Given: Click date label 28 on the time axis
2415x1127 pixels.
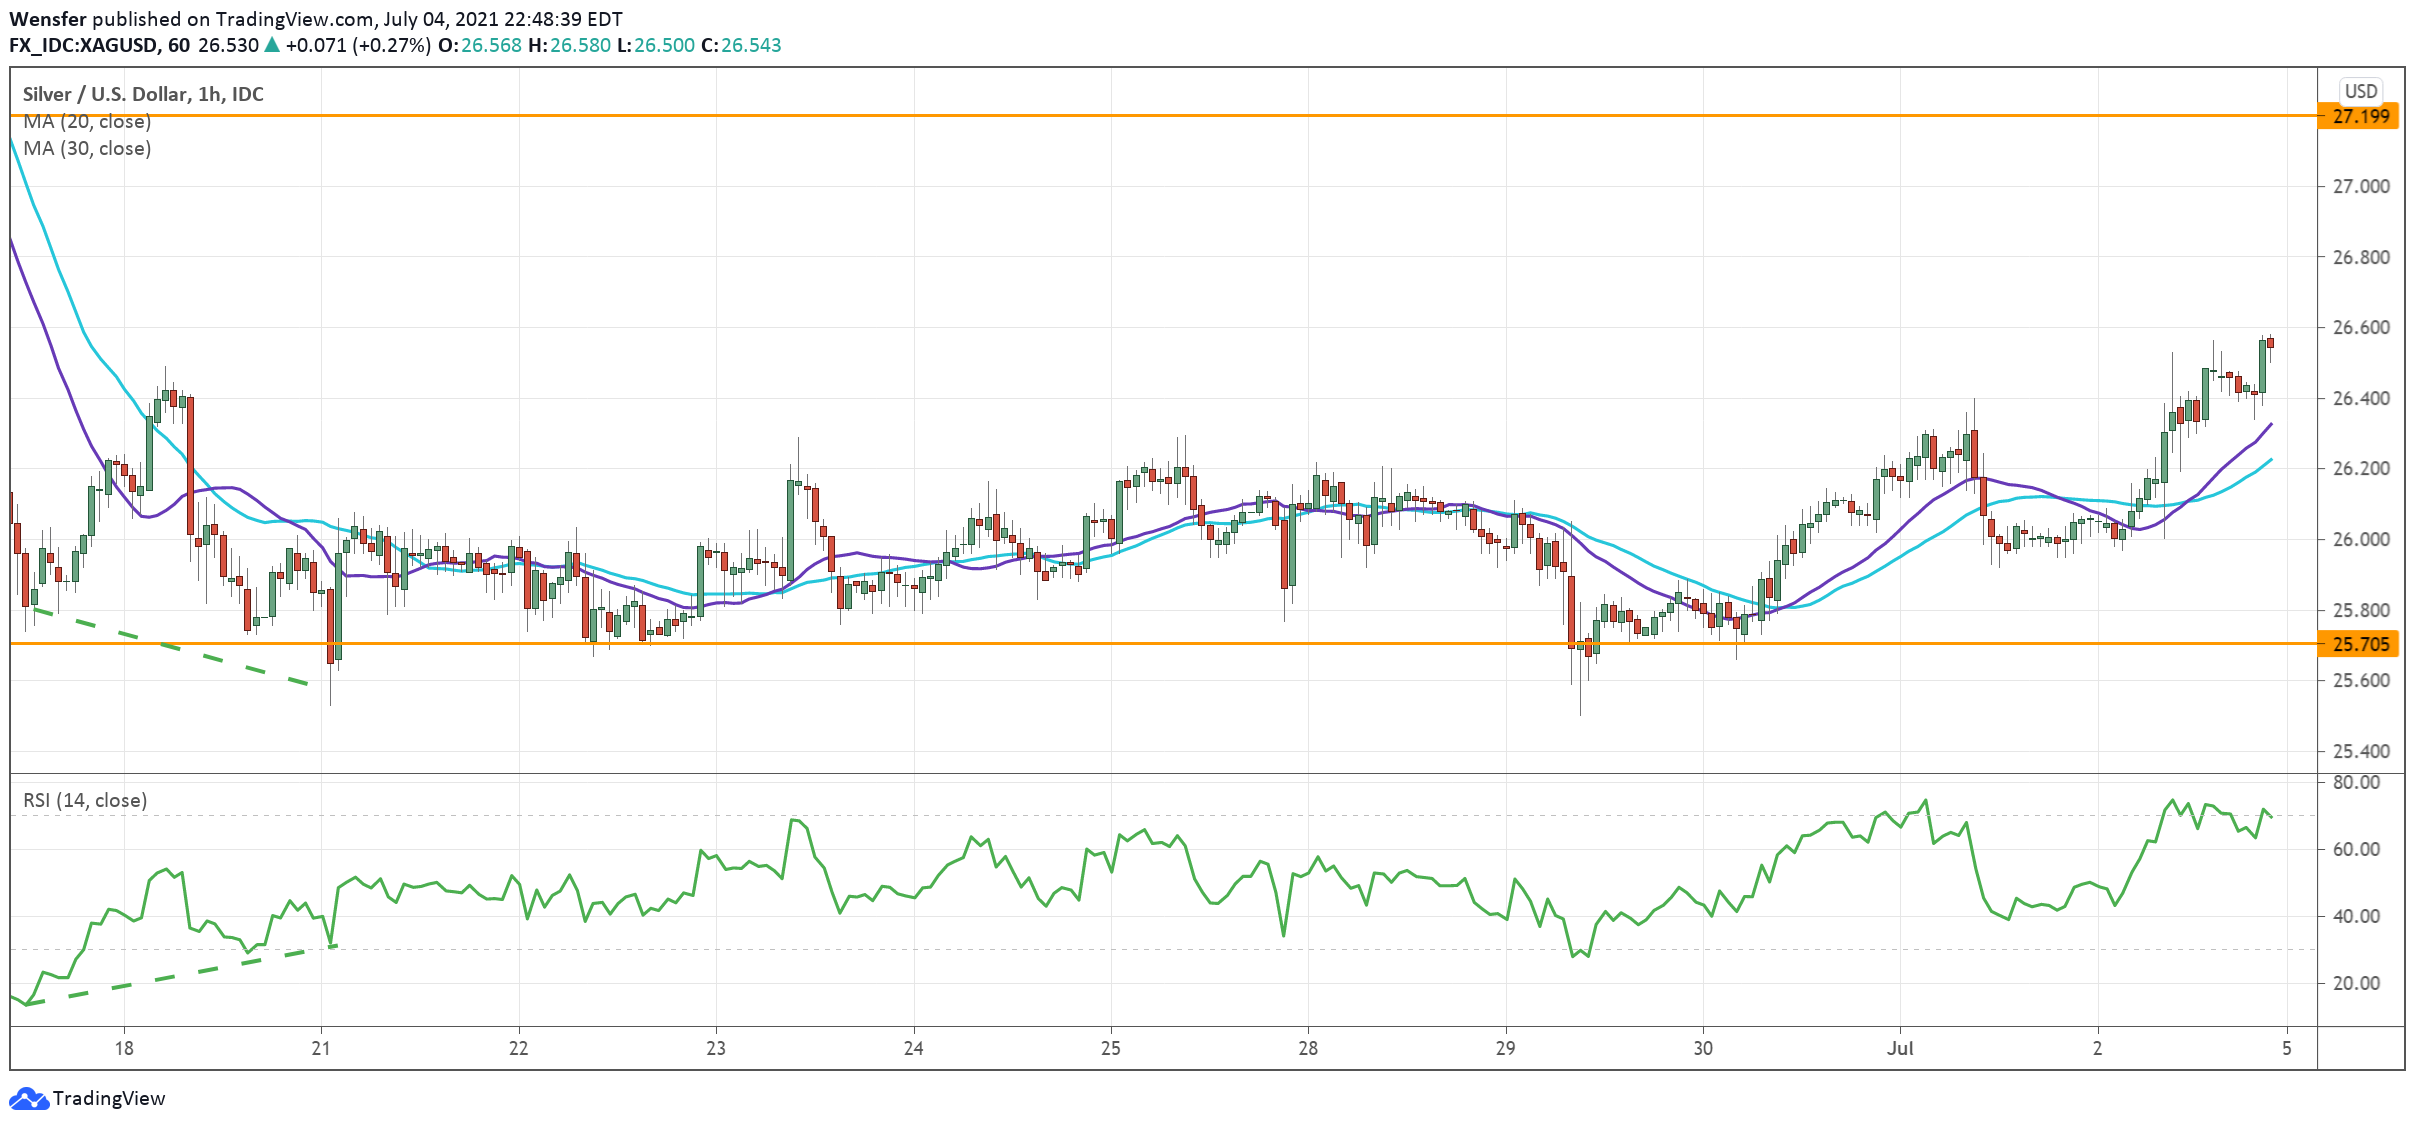Looking at the screenshot, I should click(x=1308, y=1048).
